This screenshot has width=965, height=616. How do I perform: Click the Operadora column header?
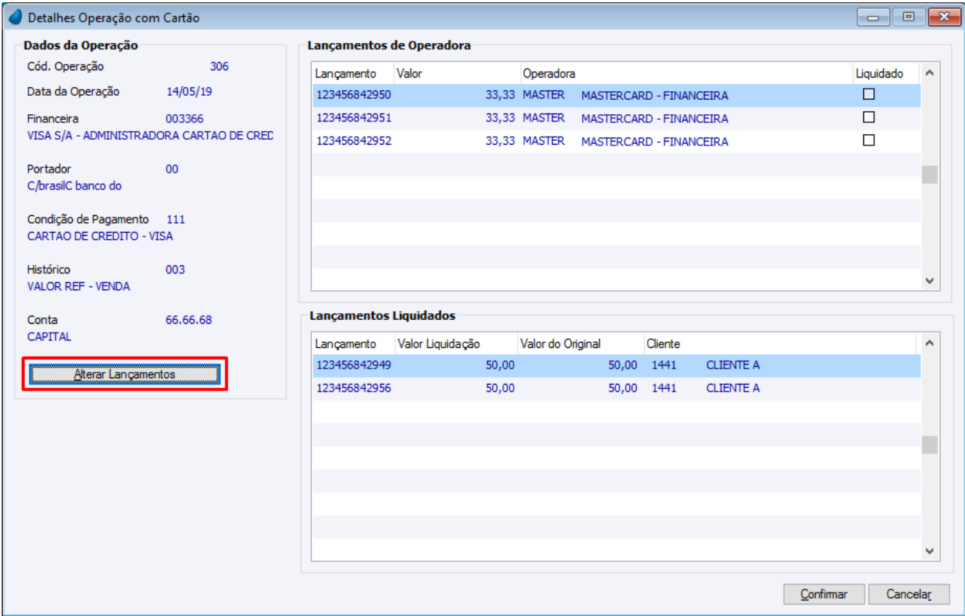click(686, 73)
